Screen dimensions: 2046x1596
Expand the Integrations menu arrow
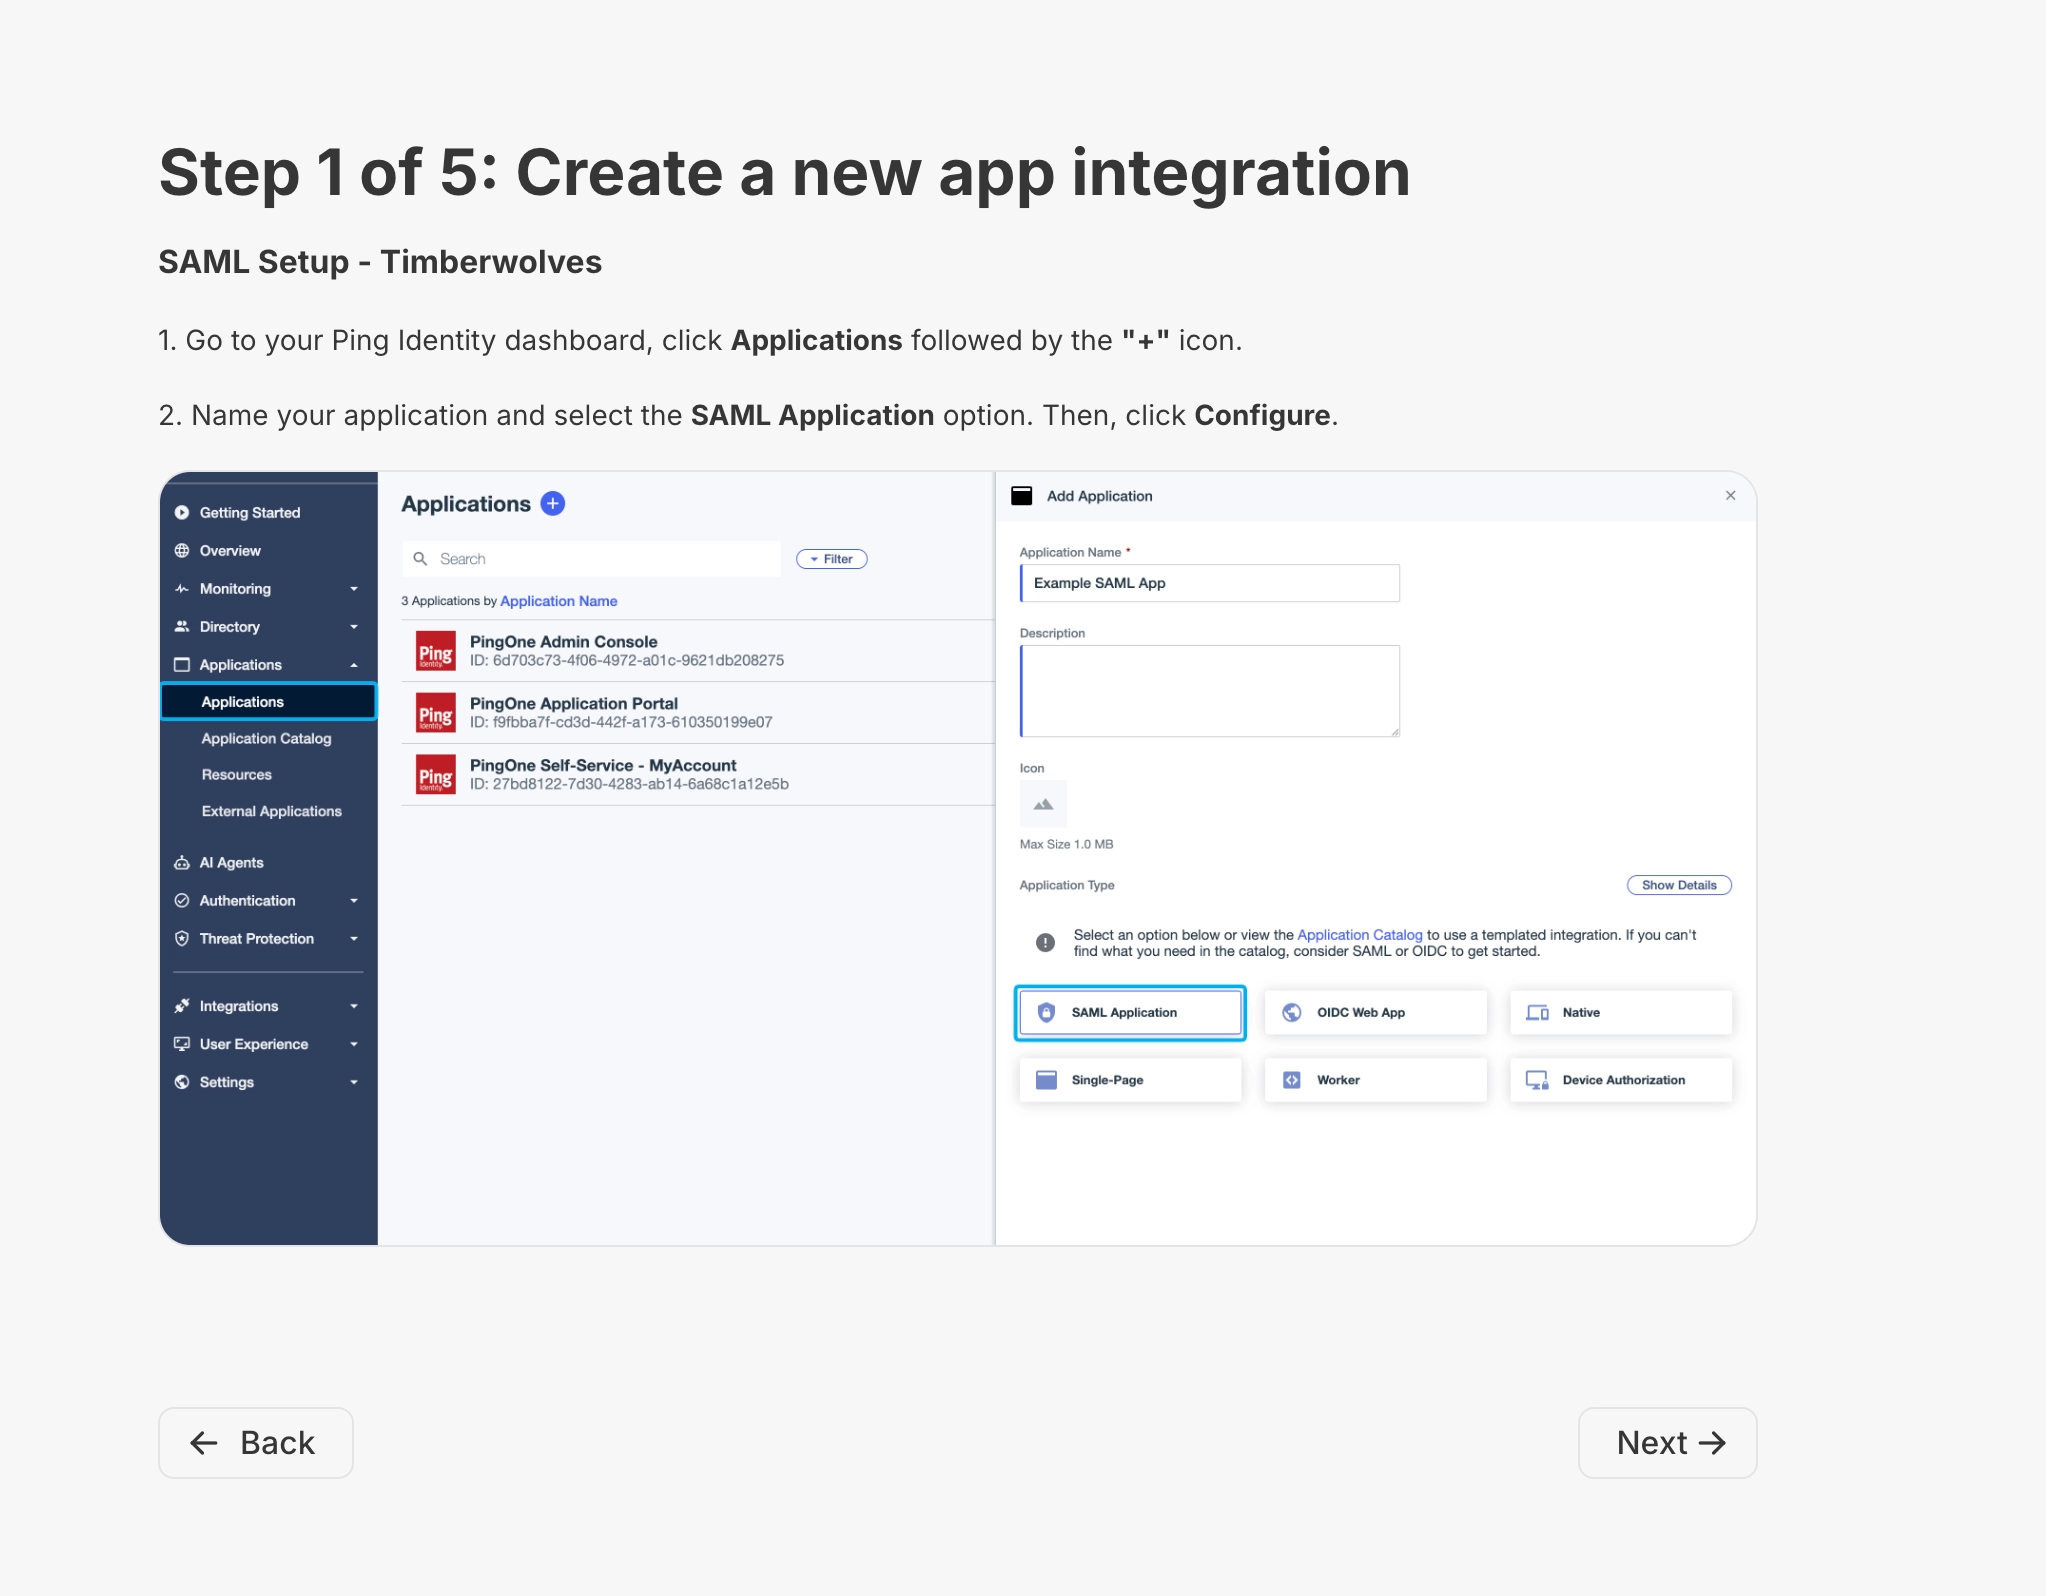[x=354, y=1006]
